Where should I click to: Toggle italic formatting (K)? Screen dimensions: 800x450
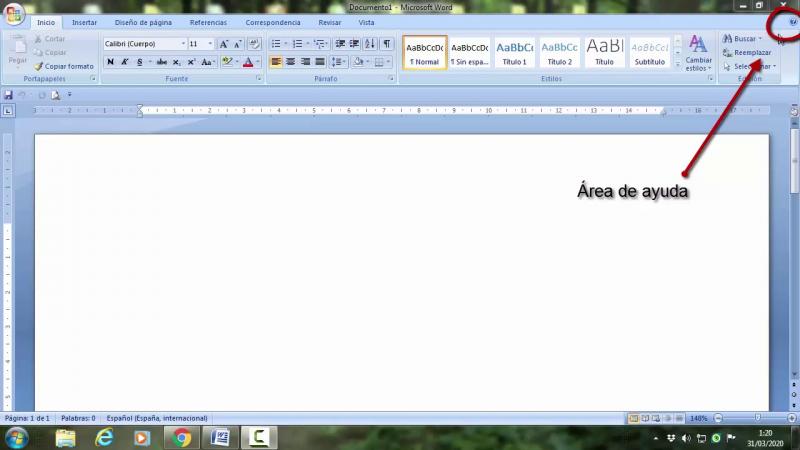125,62
